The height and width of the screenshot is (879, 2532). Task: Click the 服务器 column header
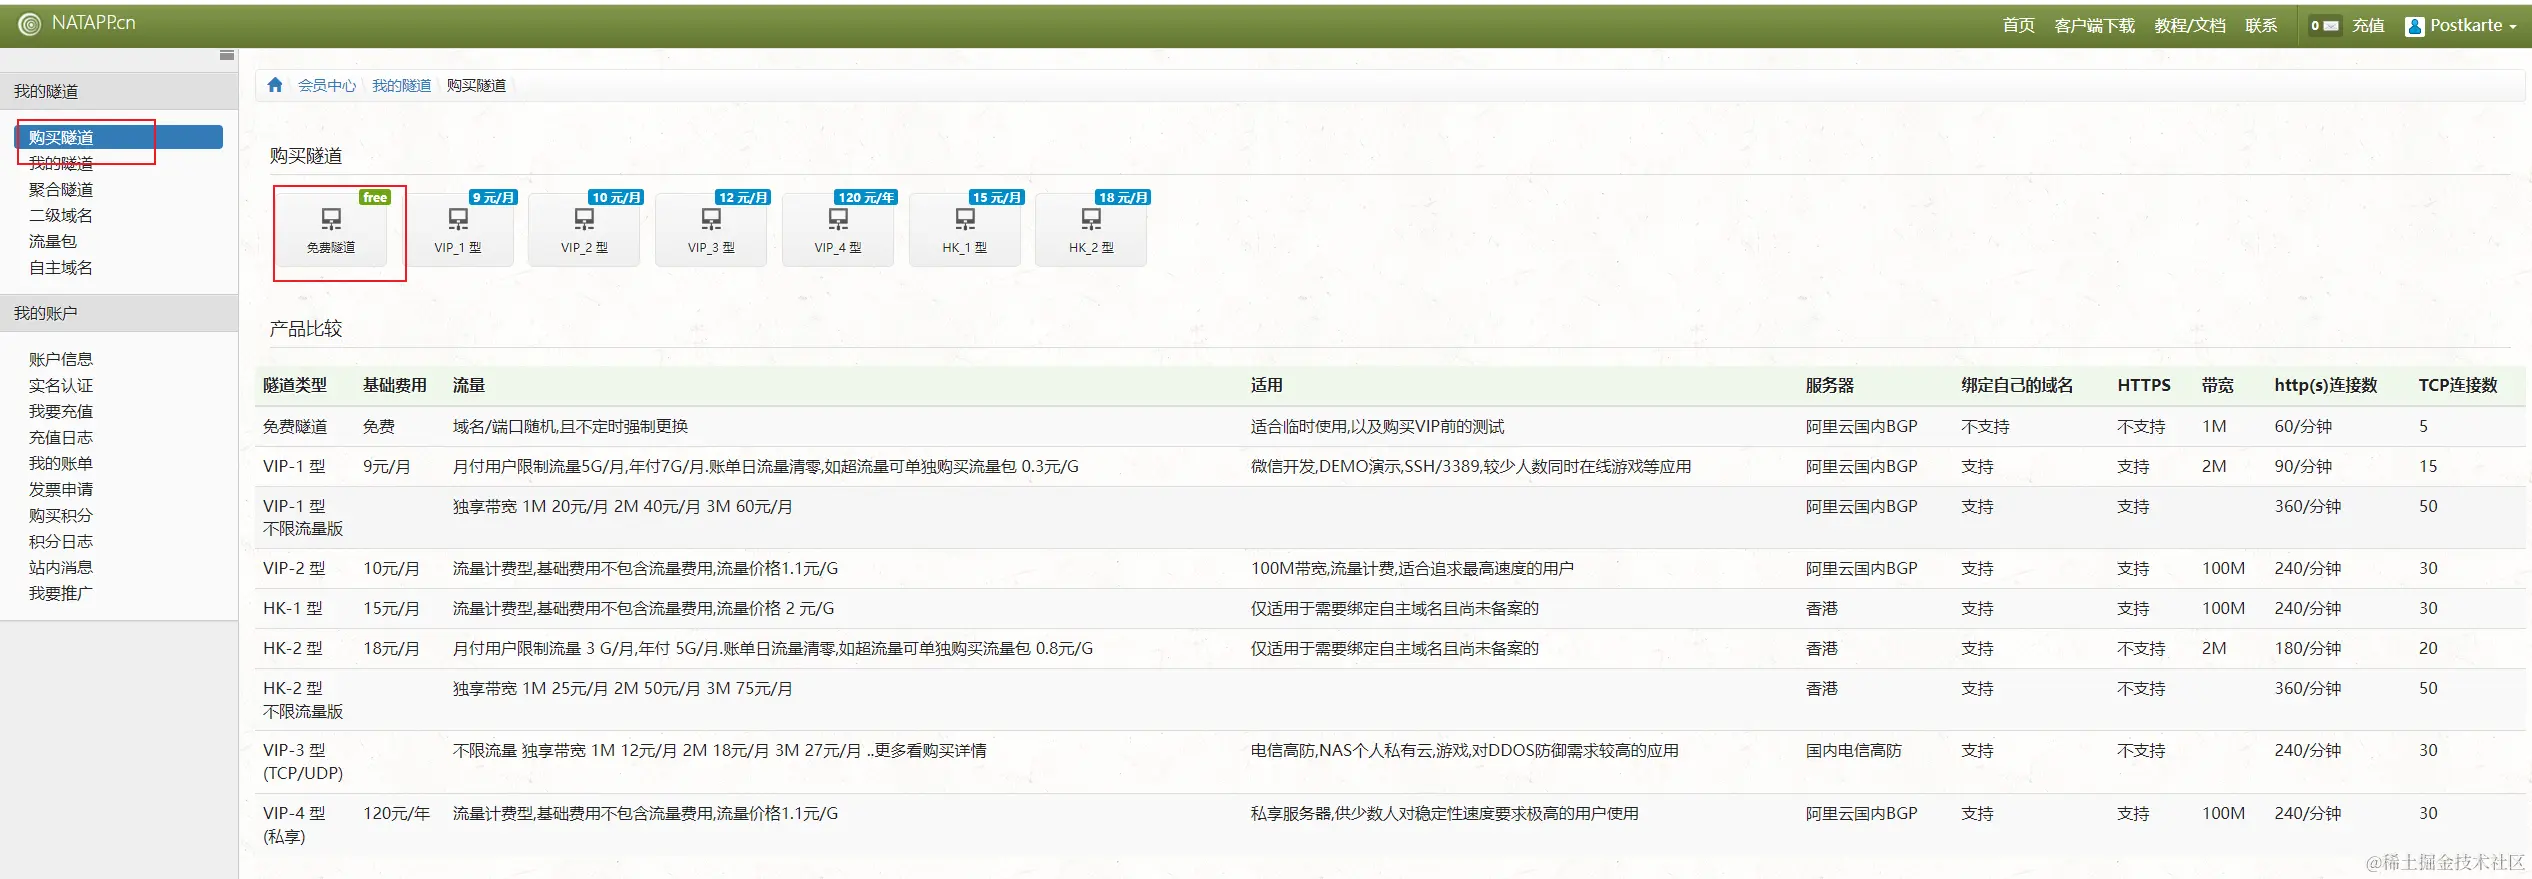click(1830, 385)
